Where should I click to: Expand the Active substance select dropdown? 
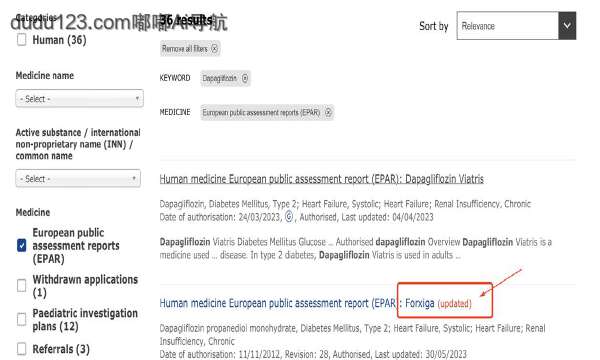click(78, 179)
